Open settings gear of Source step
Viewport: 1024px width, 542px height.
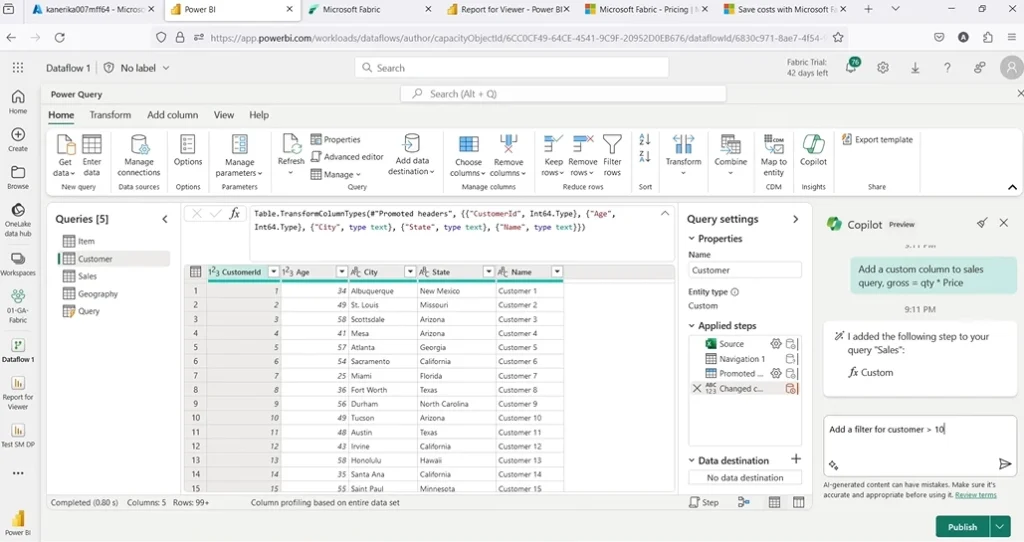pyautogui.click(x=776, y=343)
